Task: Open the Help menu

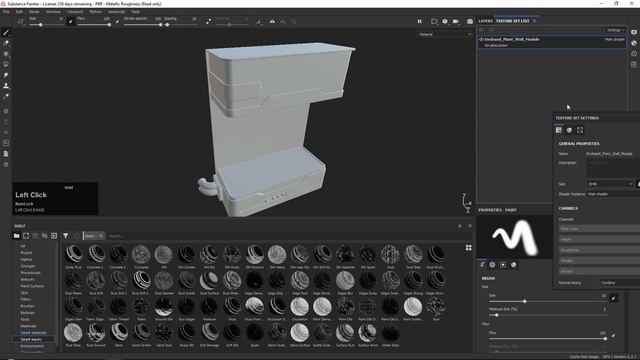Action: click(136, 12)
